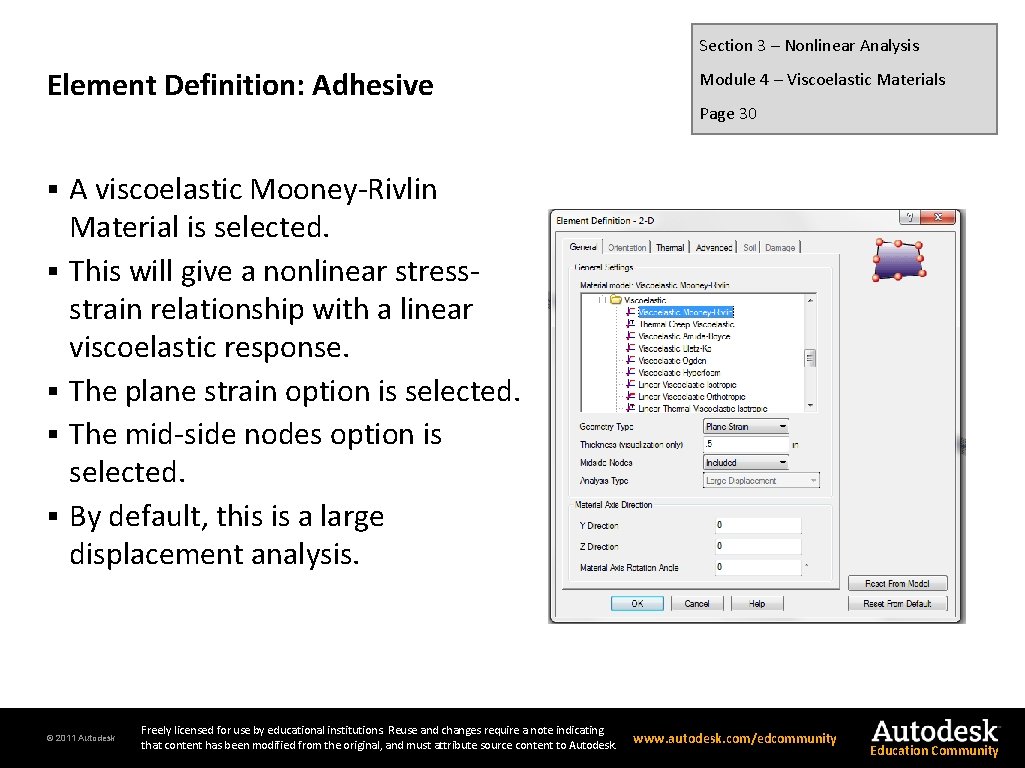Click the Viscoelastic folder label
Image resolution: width=1025 pixels, height=768 pixels.
(645, 300)
